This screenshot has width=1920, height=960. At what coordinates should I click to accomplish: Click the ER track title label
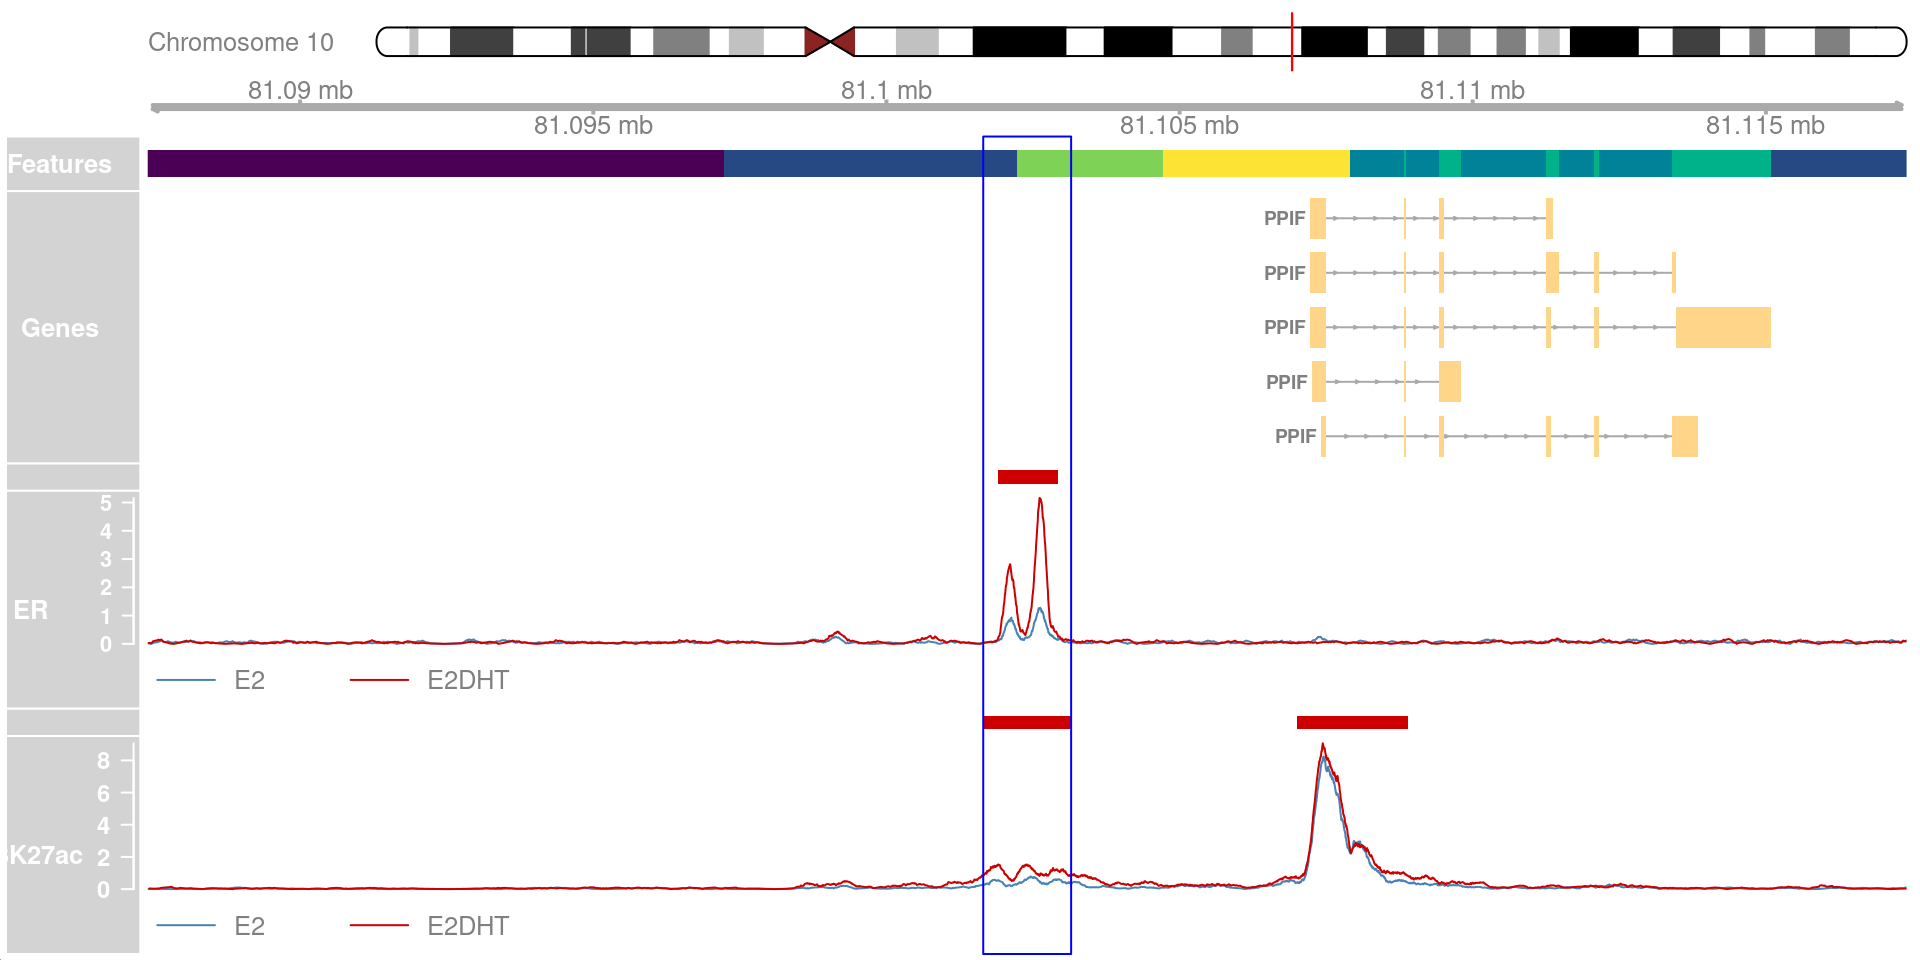point(31,610)
